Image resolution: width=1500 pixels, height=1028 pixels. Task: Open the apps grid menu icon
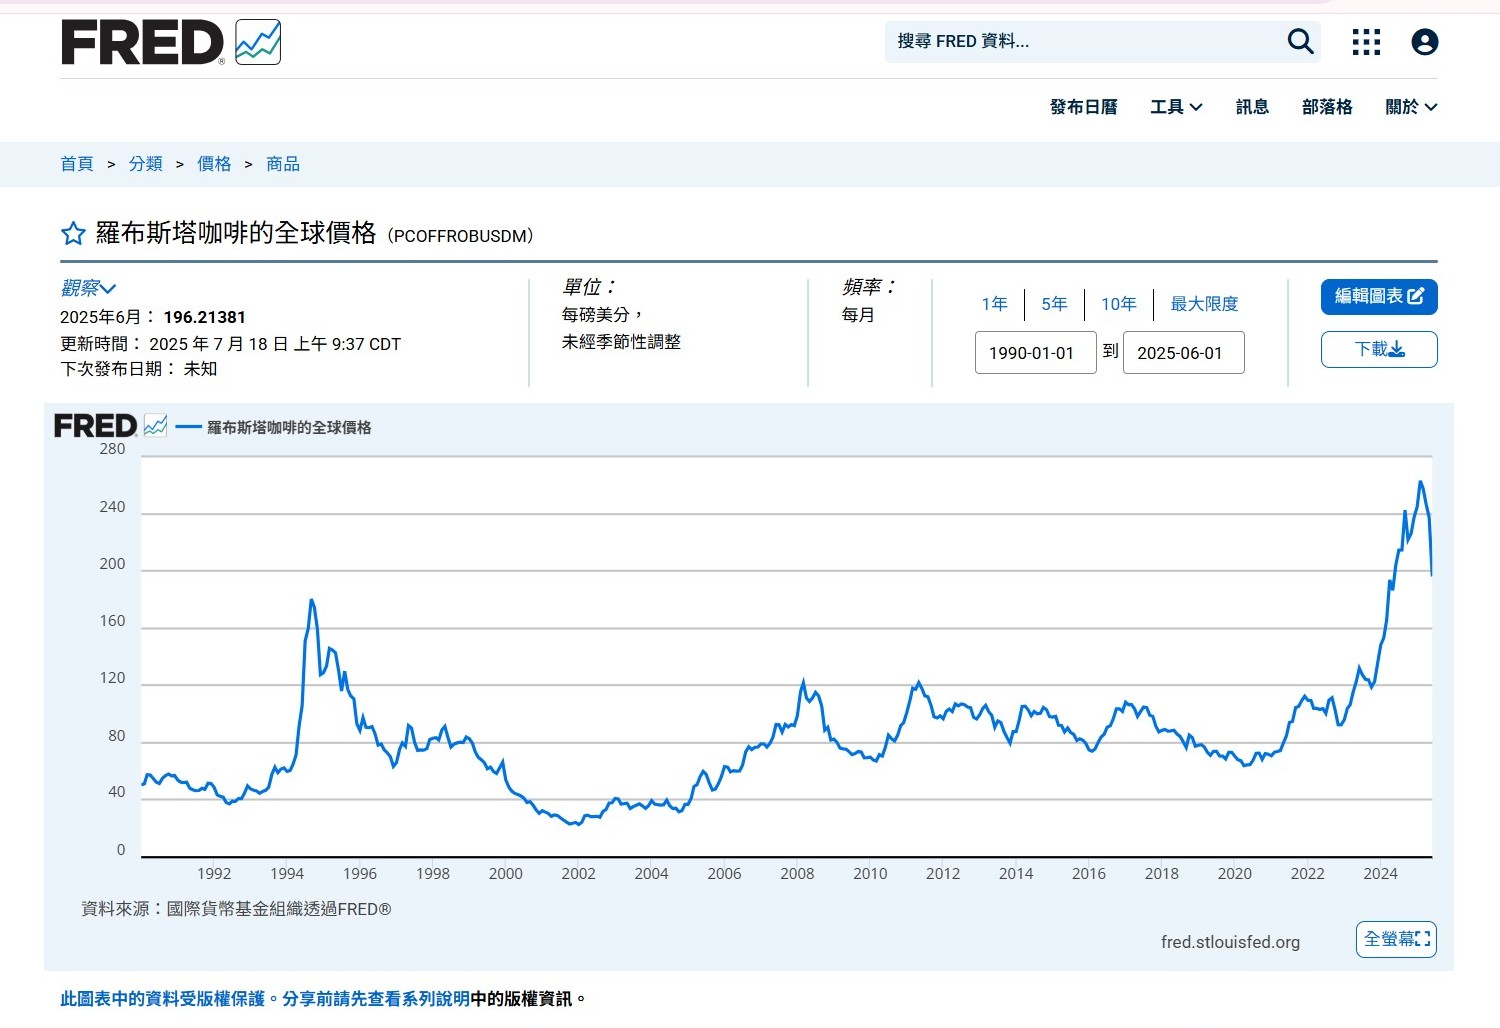1366,42
